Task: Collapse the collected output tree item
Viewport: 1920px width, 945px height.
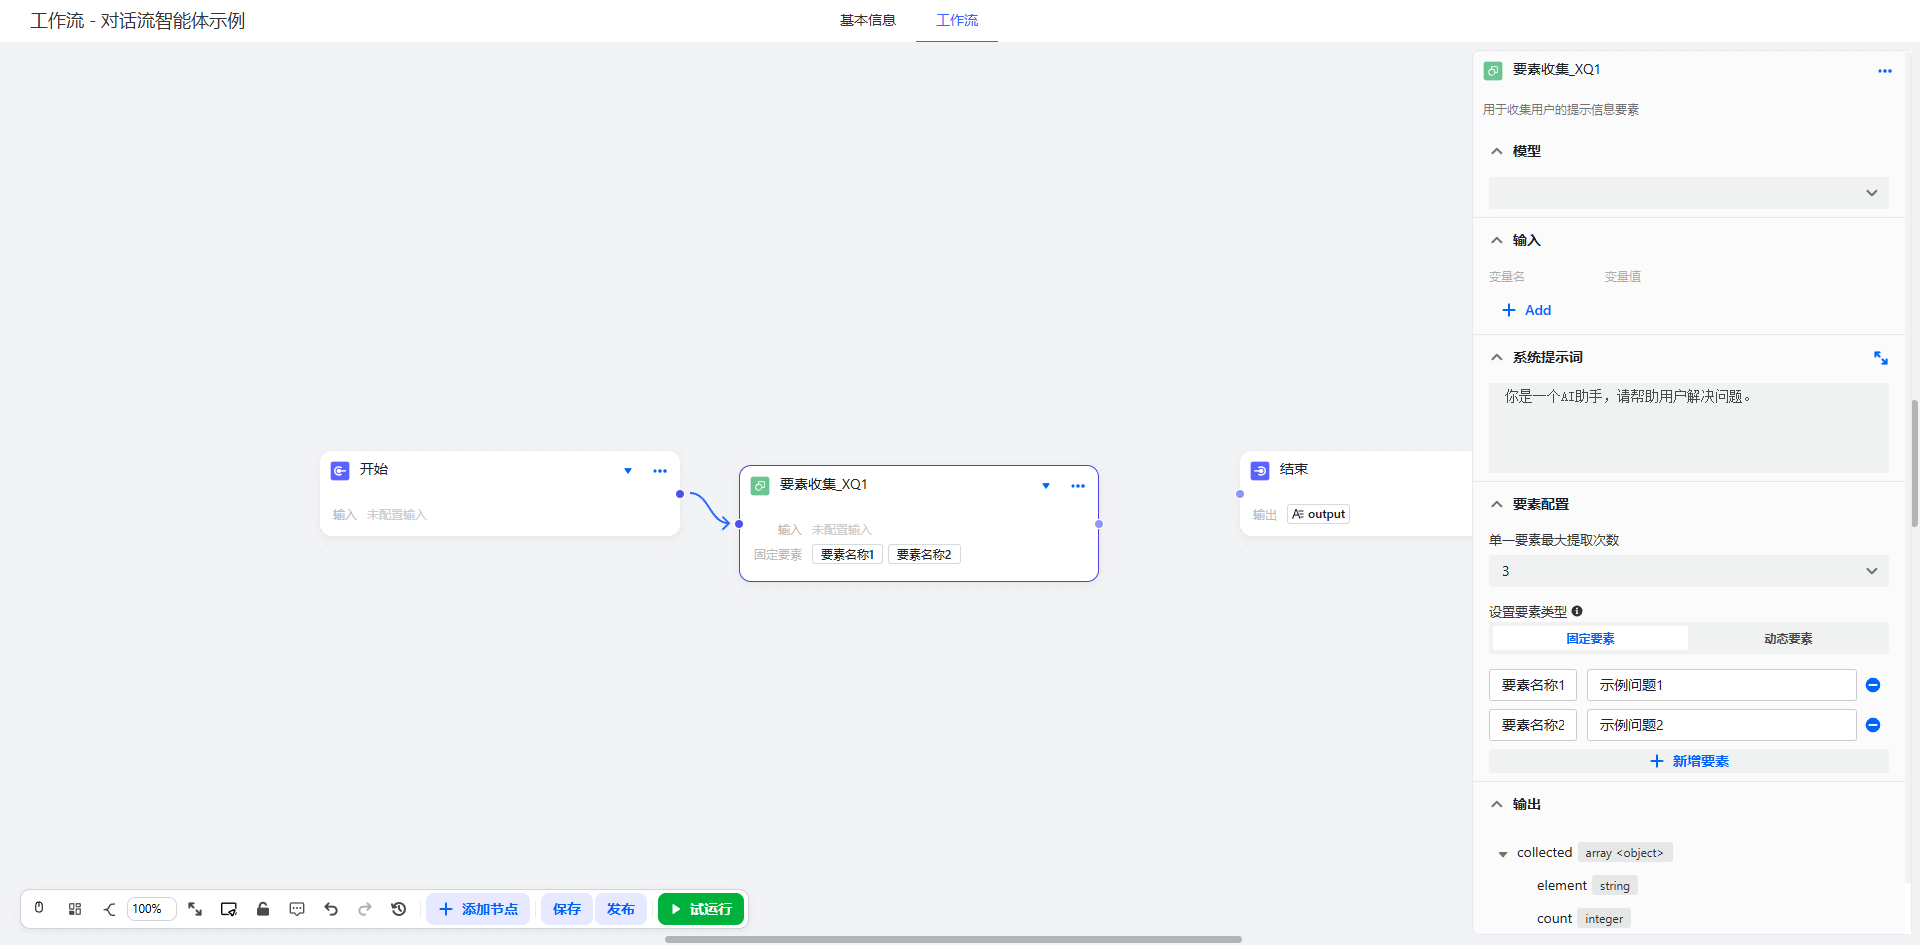Action: pyautogui.click(x=1502, y=854)
